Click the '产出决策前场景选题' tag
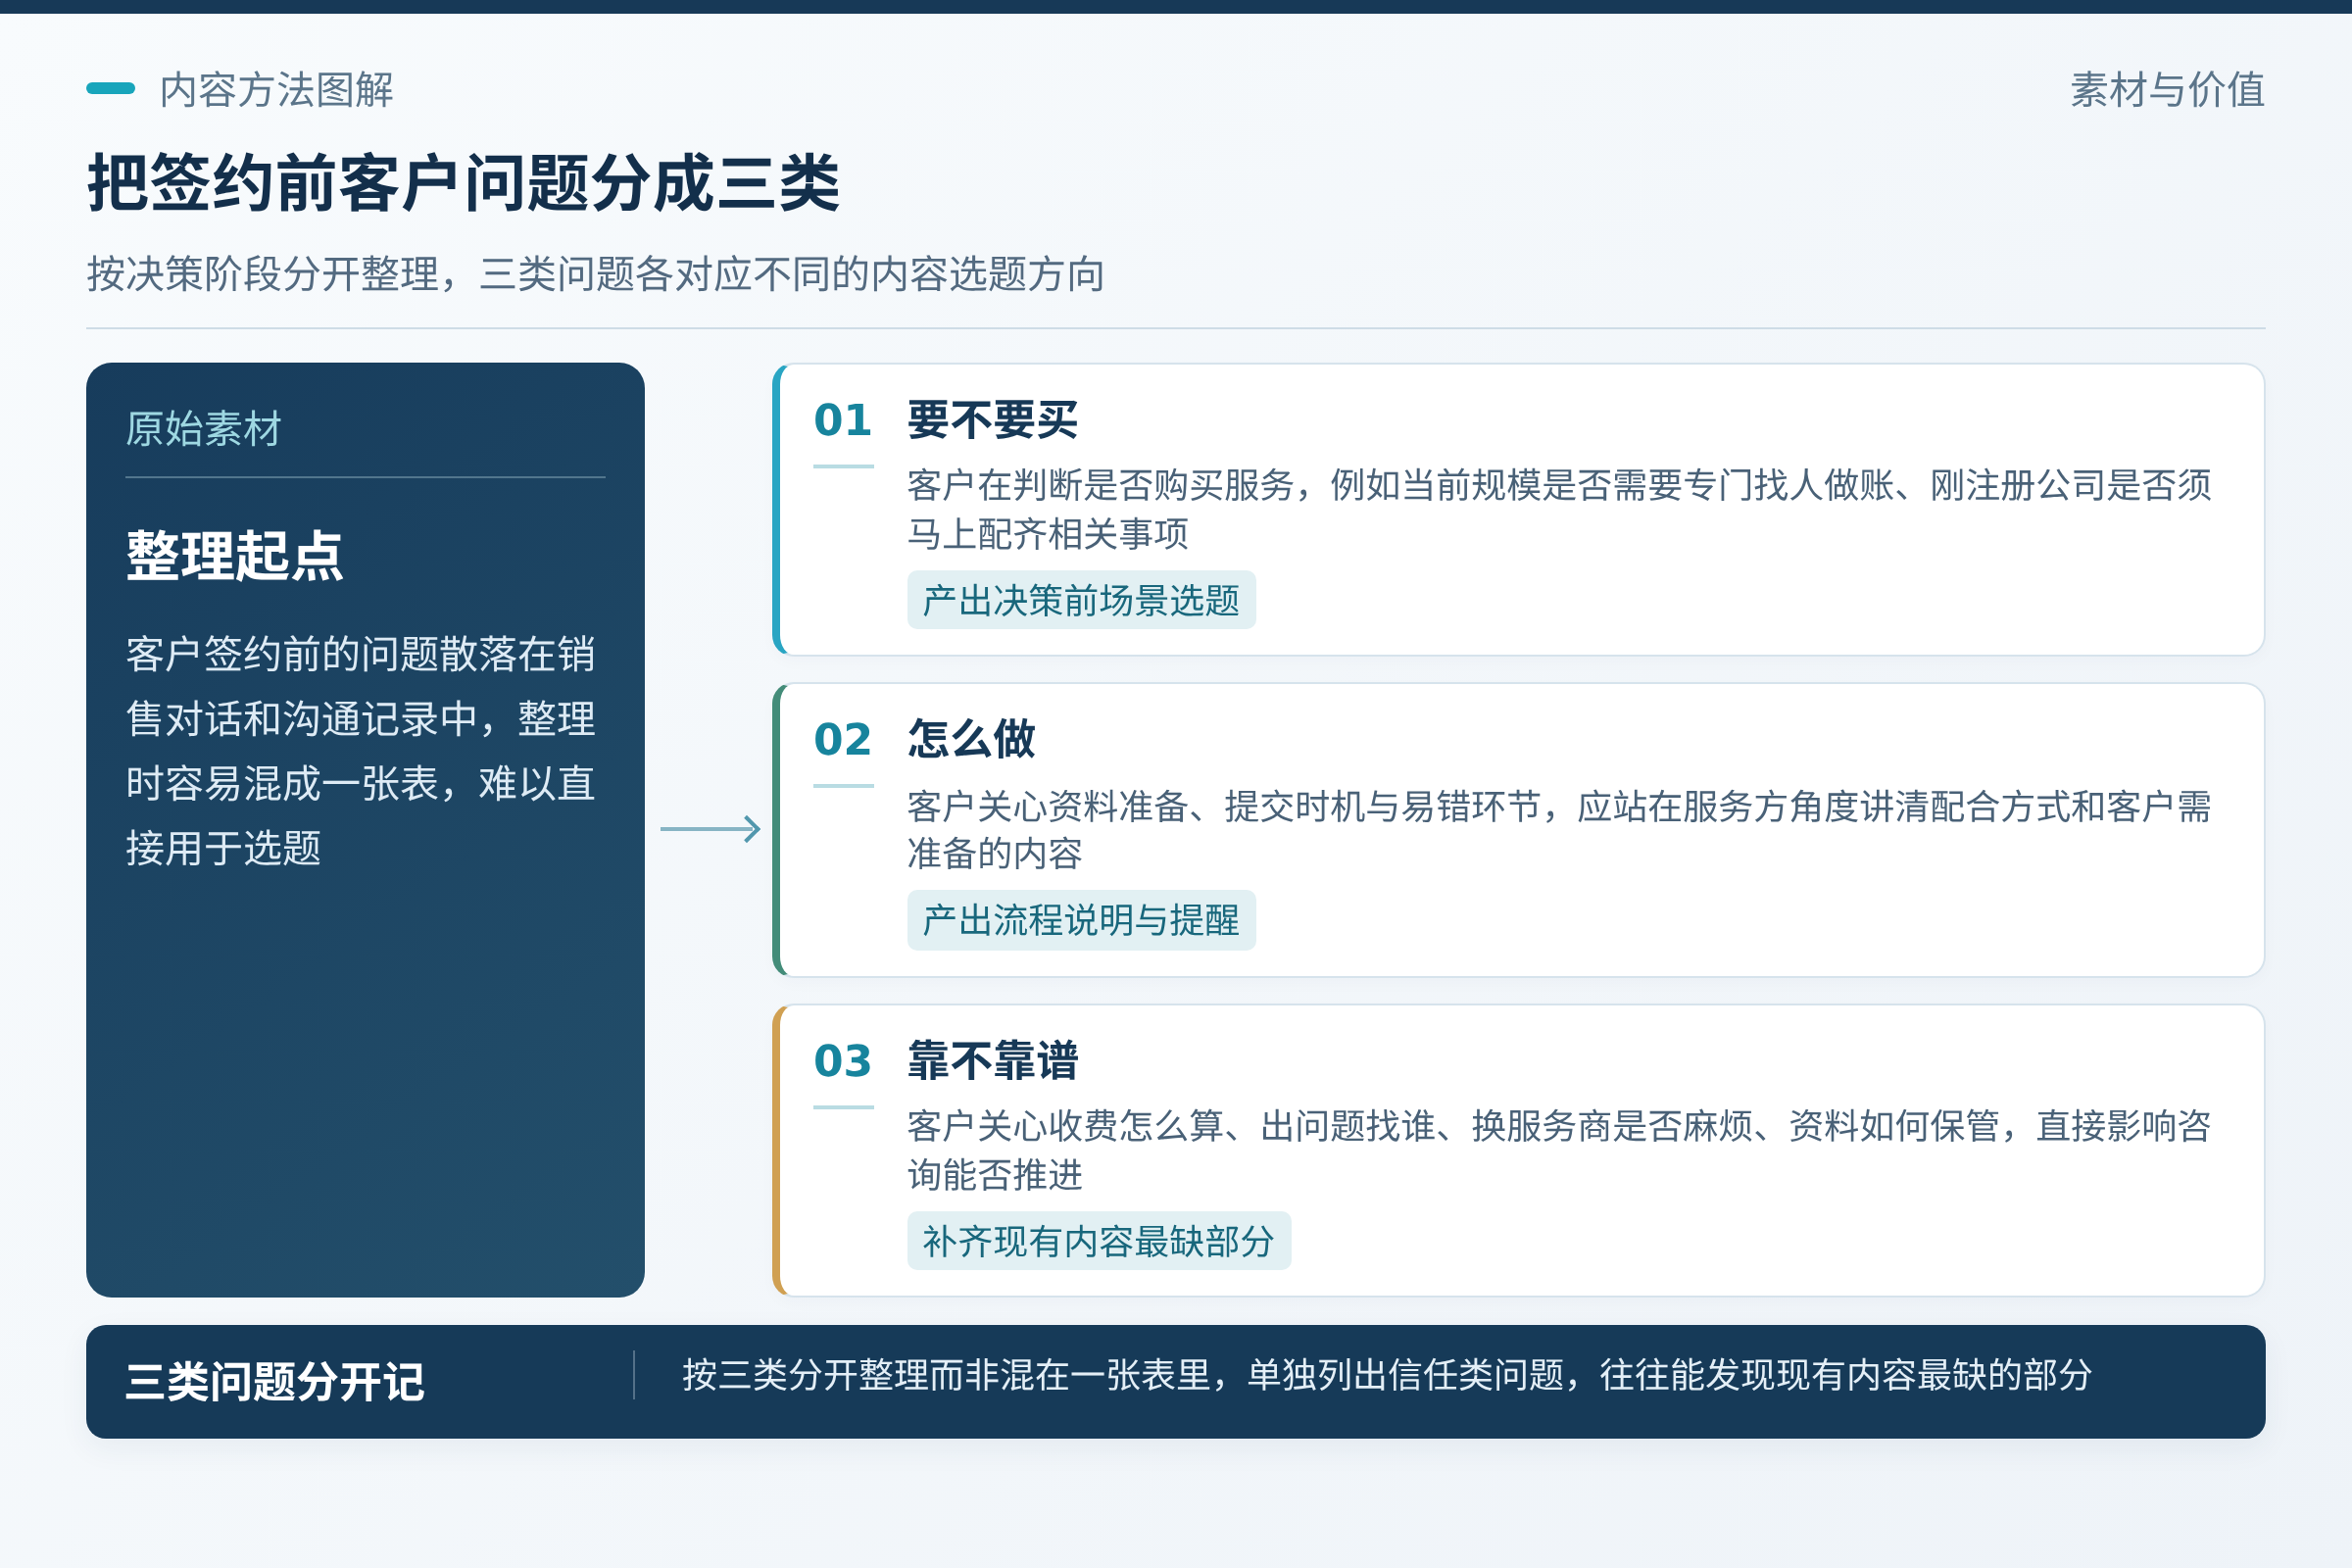The height and width of the screenshot is (1568, 2352). 1081,601
